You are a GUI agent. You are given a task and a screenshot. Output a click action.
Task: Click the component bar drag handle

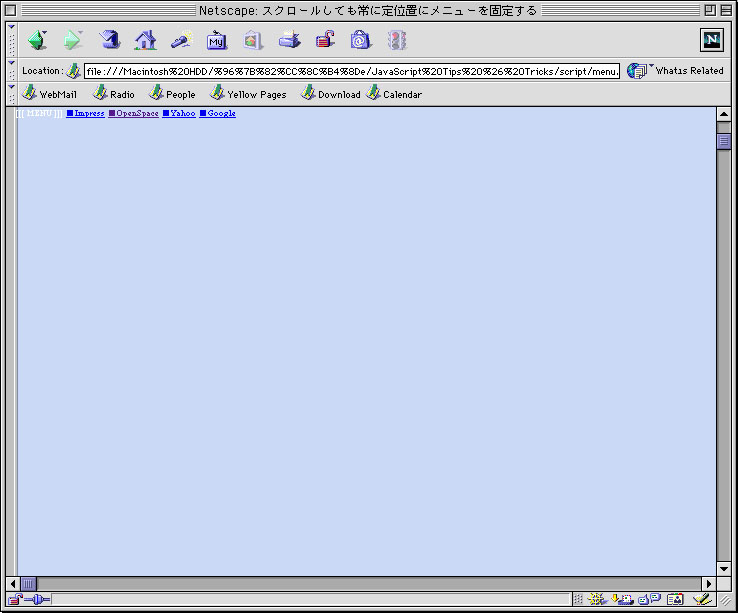tap(578, 599)
